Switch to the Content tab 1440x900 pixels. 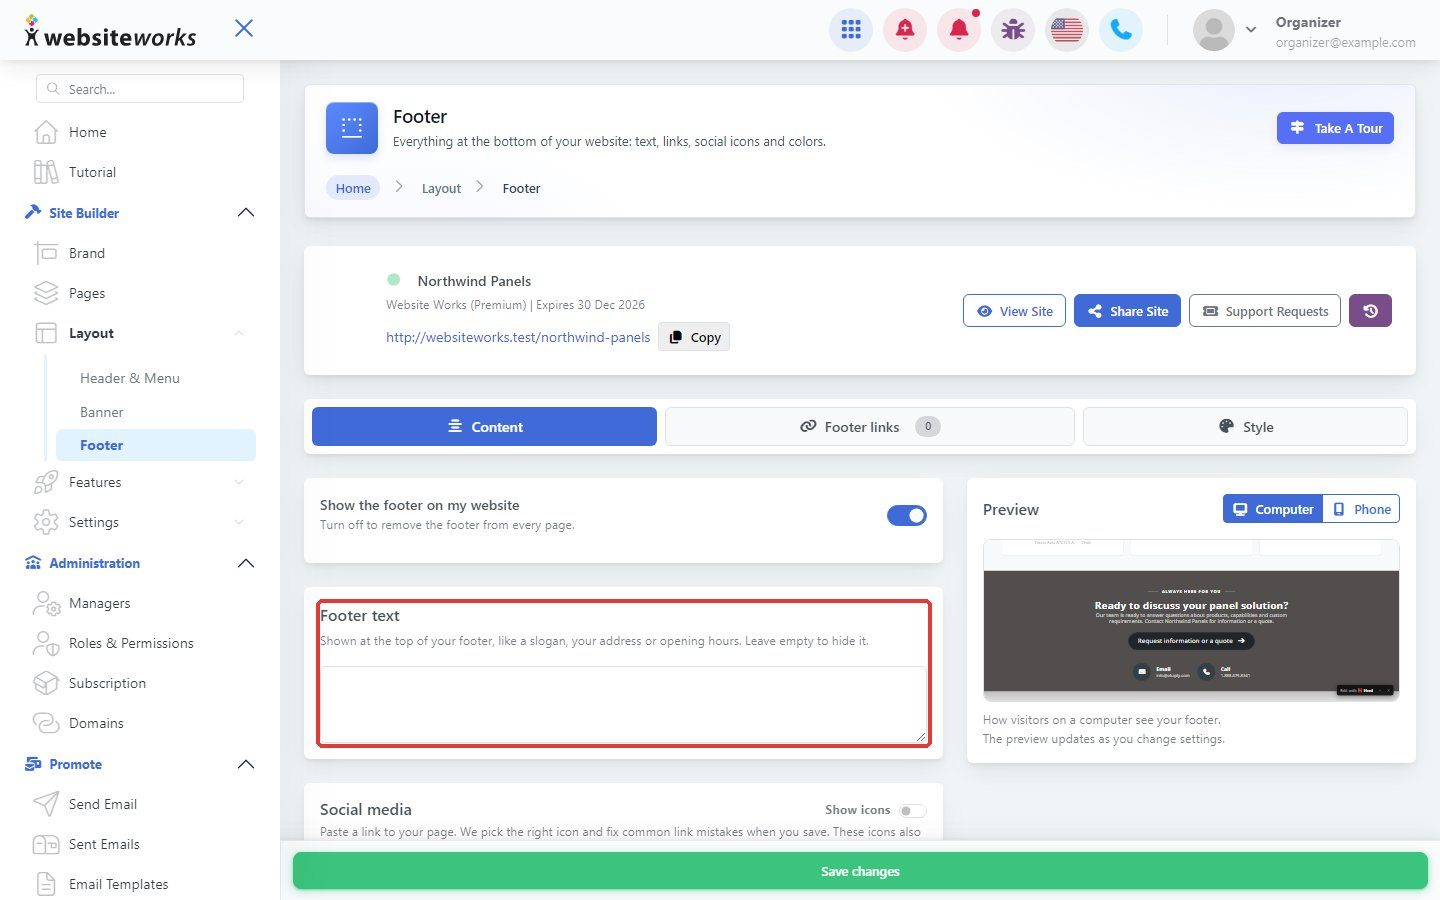tap(484, 426)
